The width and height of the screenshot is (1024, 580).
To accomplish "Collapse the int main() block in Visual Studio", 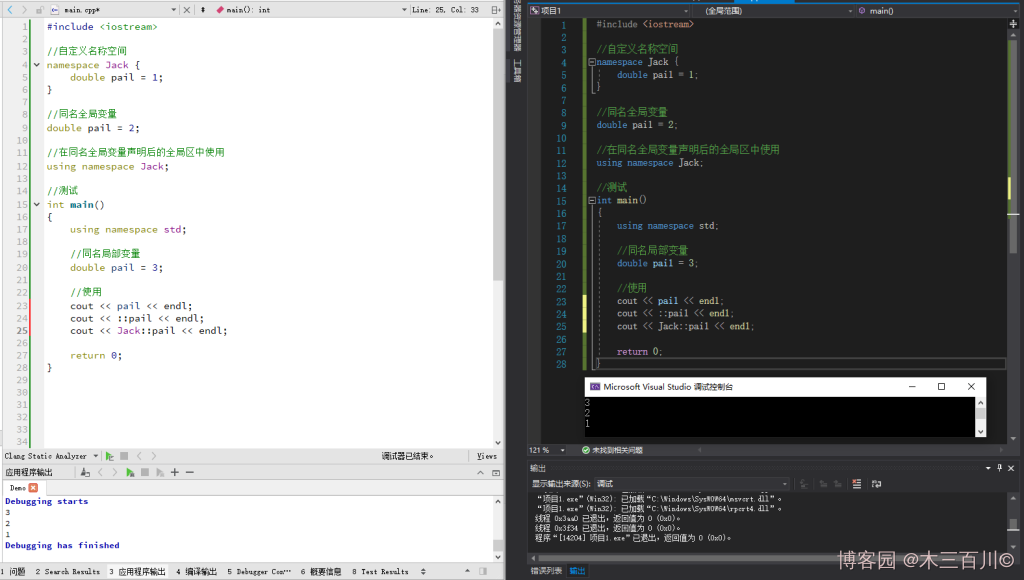I will (x=592, y=201).
